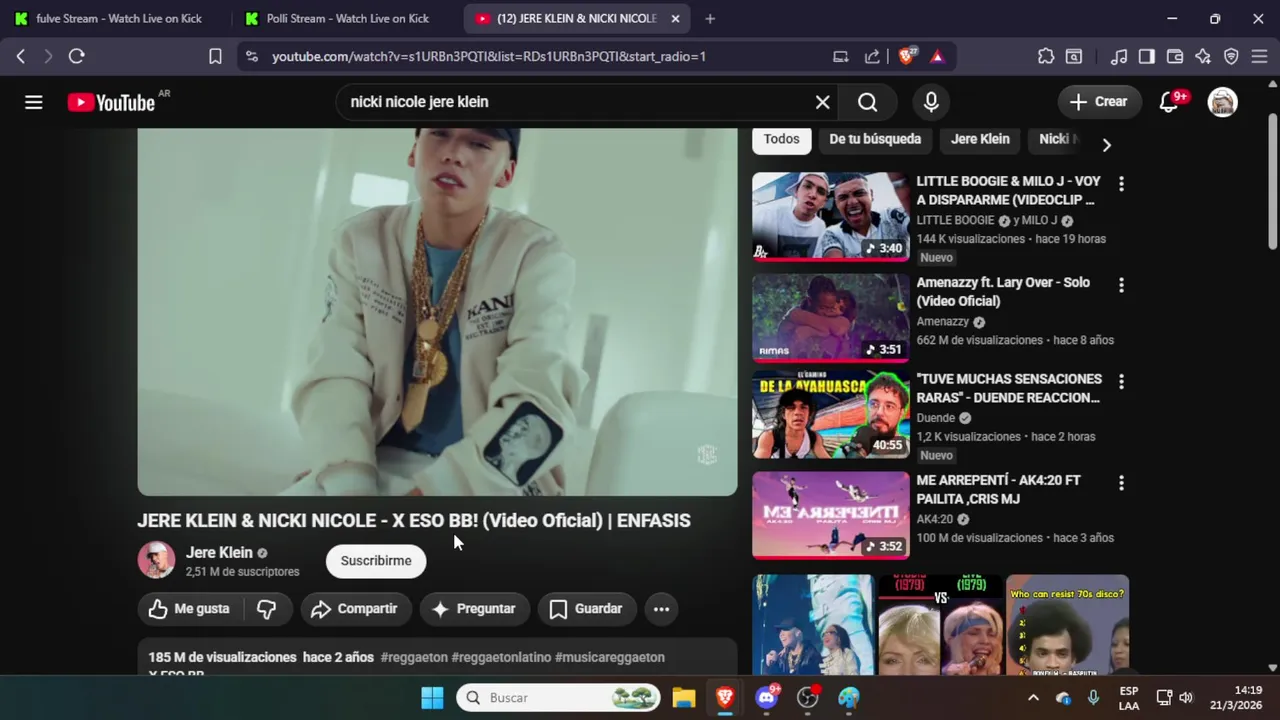Save the video with Guardar
This screenshot has width=1280, height=720.
[586, 609]
